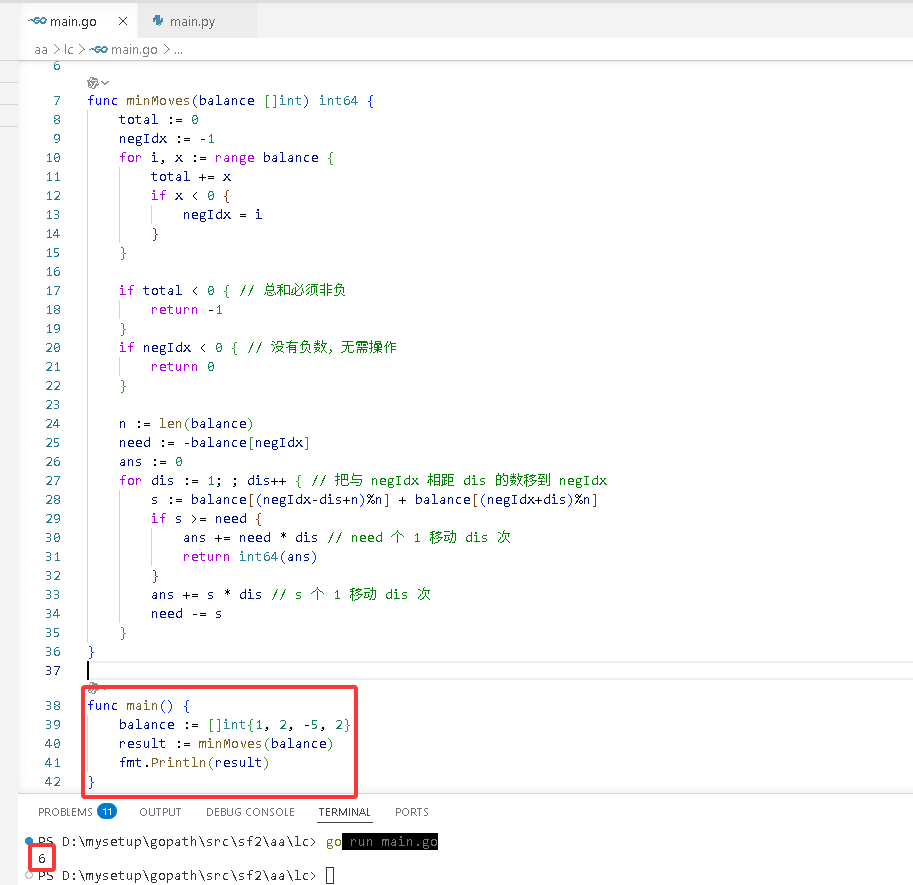
Task: Open the Debug Console panel tab
Action: point(250,812)
